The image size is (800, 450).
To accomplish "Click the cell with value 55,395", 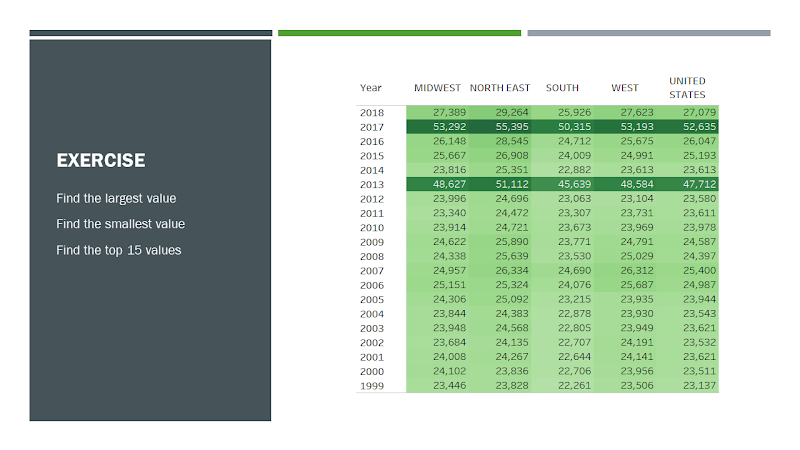I will (500, 127).
